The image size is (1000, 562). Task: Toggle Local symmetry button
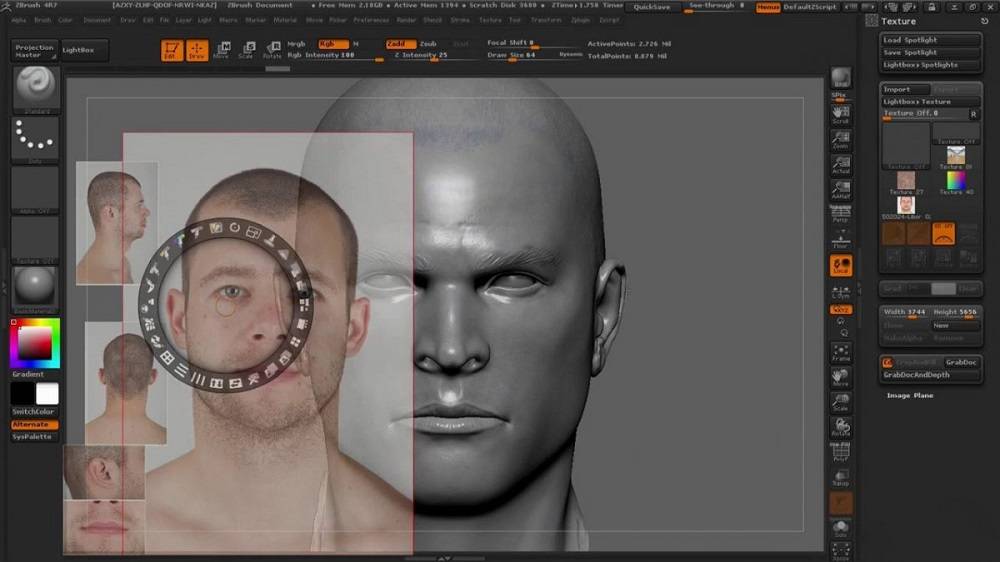[x=841, y=266]
